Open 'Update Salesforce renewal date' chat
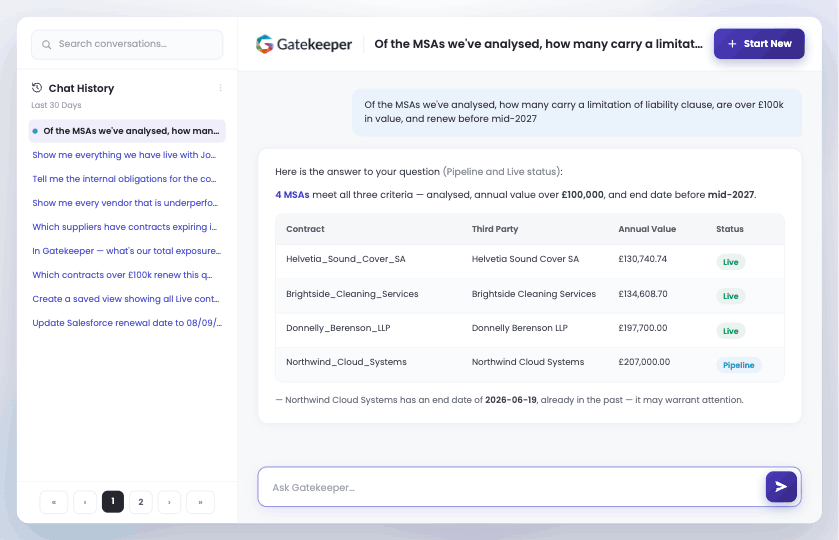Screen dimensions: 839x540 tap(127, 323)
